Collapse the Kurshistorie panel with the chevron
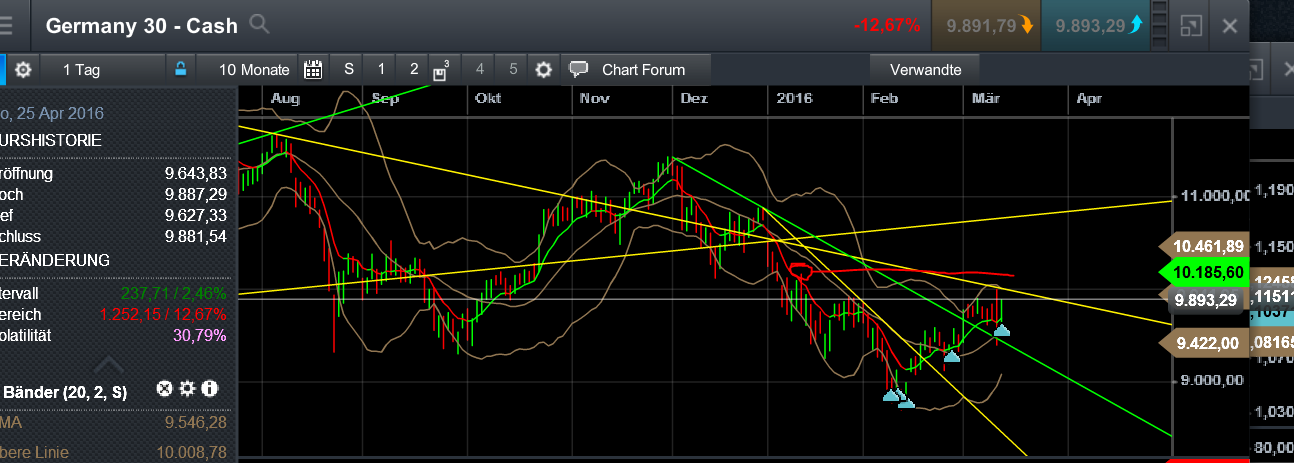Viewport: 1294px width, 463px height. tap(110, 365)
